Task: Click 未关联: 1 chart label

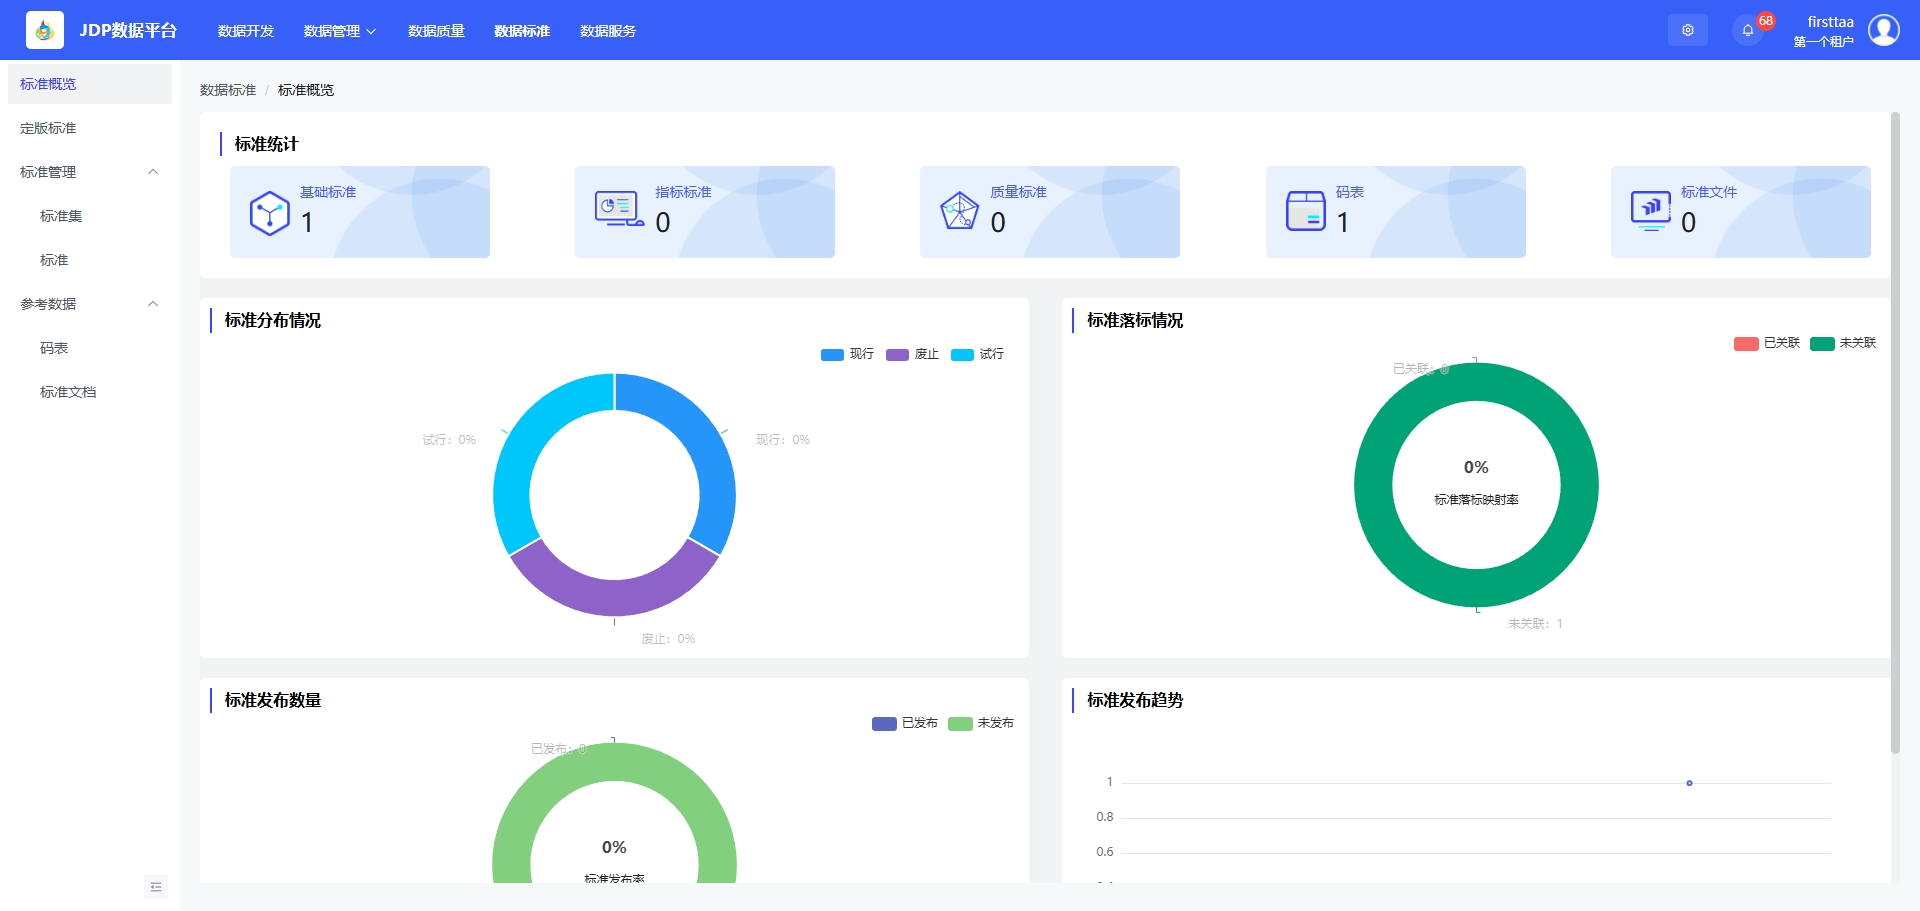Action: pos(1535,624)
